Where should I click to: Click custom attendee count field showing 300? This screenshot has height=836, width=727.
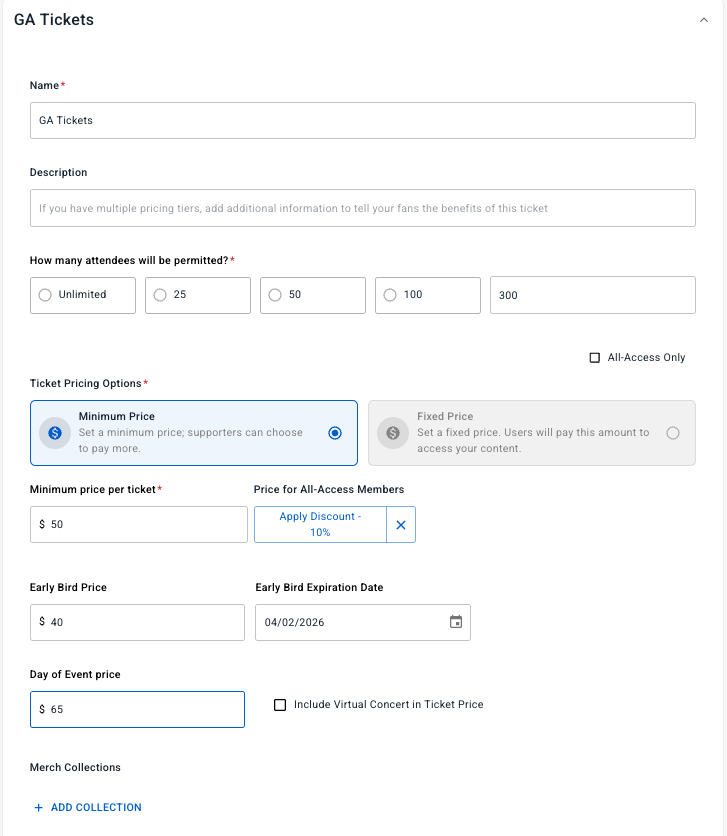click(592, 295)
